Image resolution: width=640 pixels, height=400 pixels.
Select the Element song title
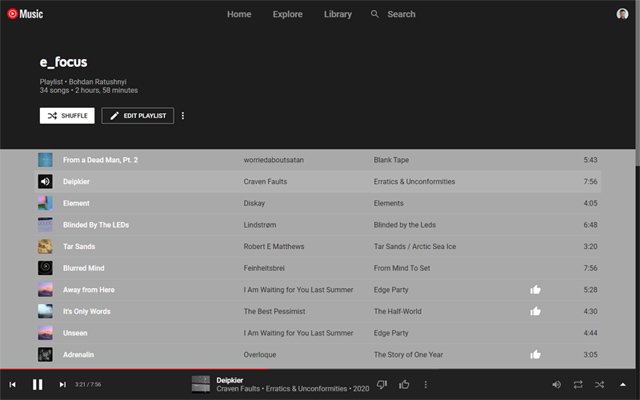coord(76,203)
